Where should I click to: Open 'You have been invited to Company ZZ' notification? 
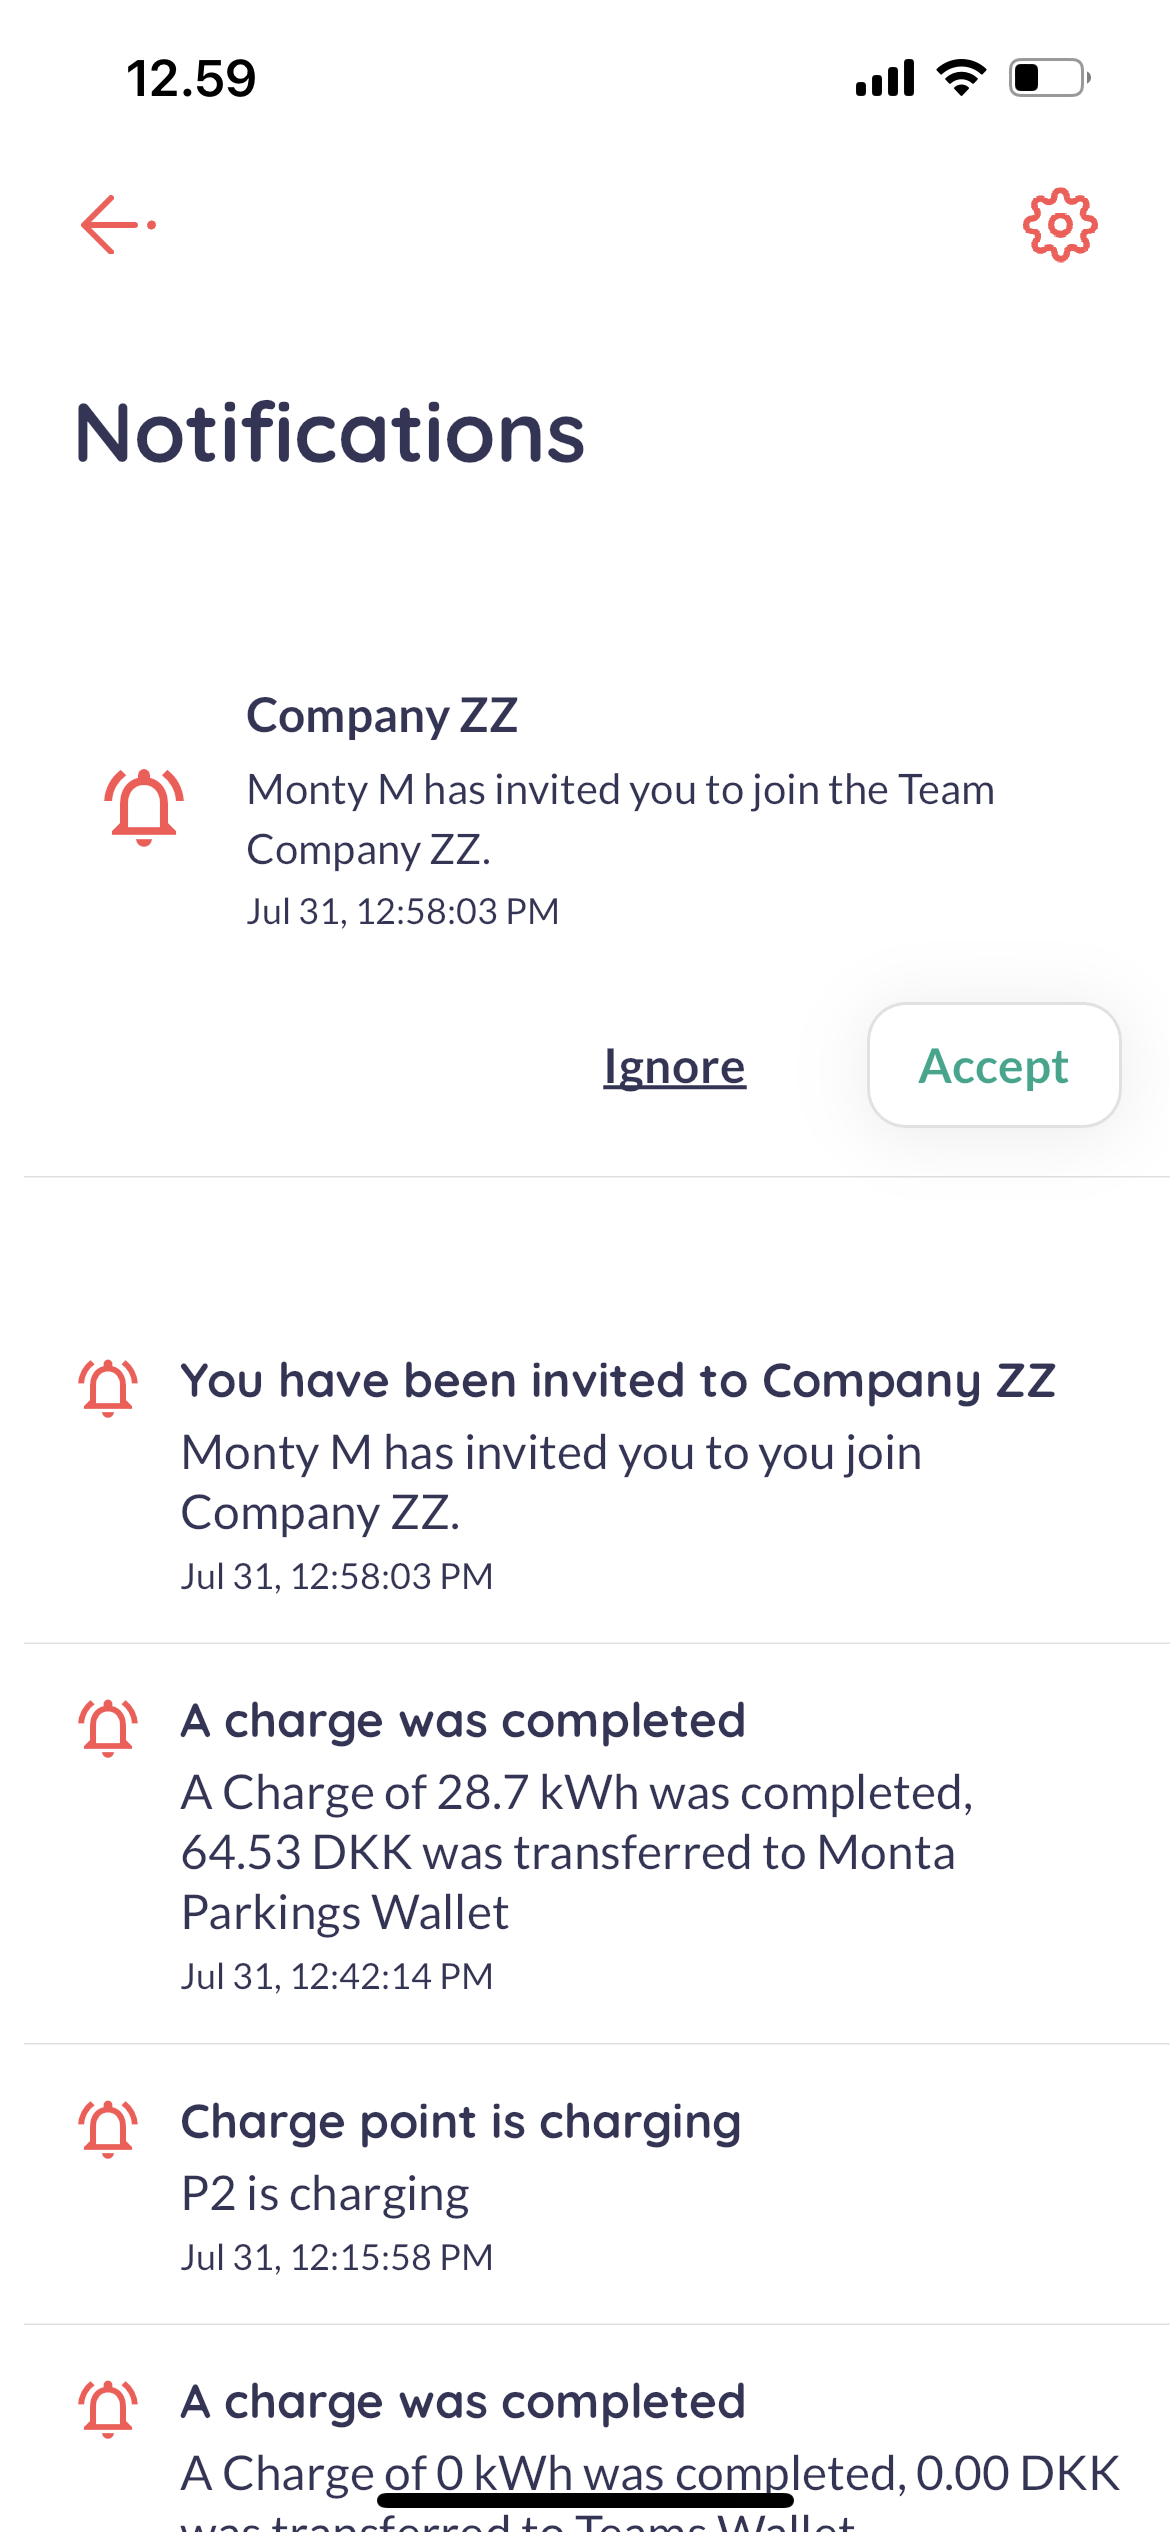pyautogui.click(x=617, y=1381)
